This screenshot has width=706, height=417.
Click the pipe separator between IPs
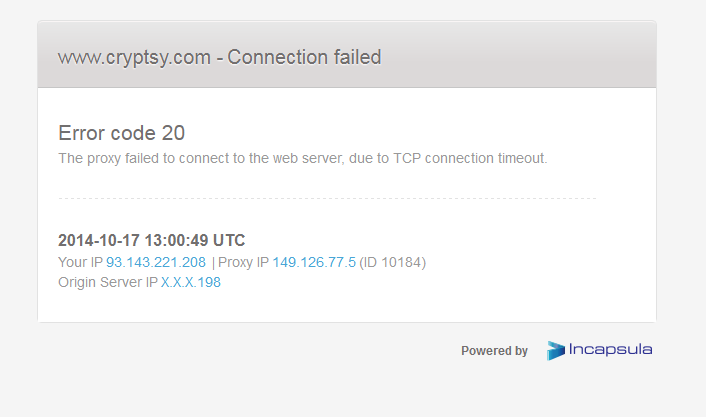click(x=213, y=262)
